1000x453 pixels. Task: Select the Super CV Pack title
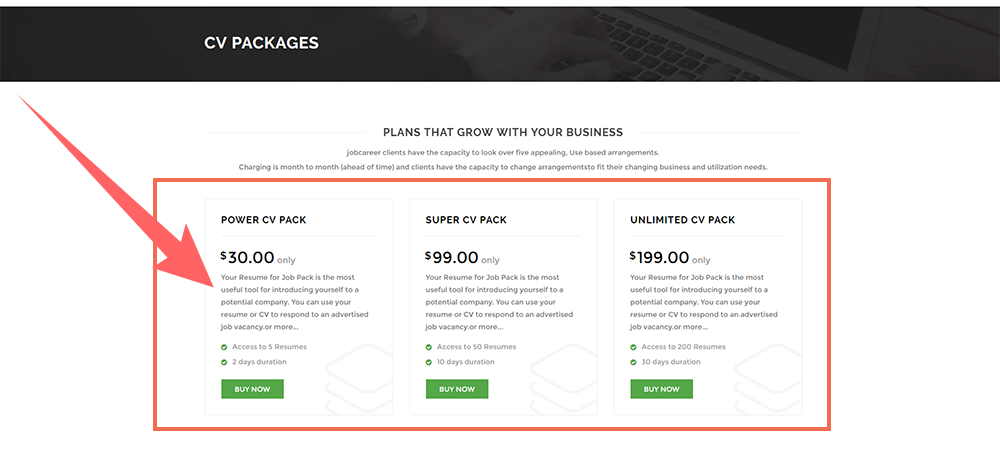tap(467, 220)
